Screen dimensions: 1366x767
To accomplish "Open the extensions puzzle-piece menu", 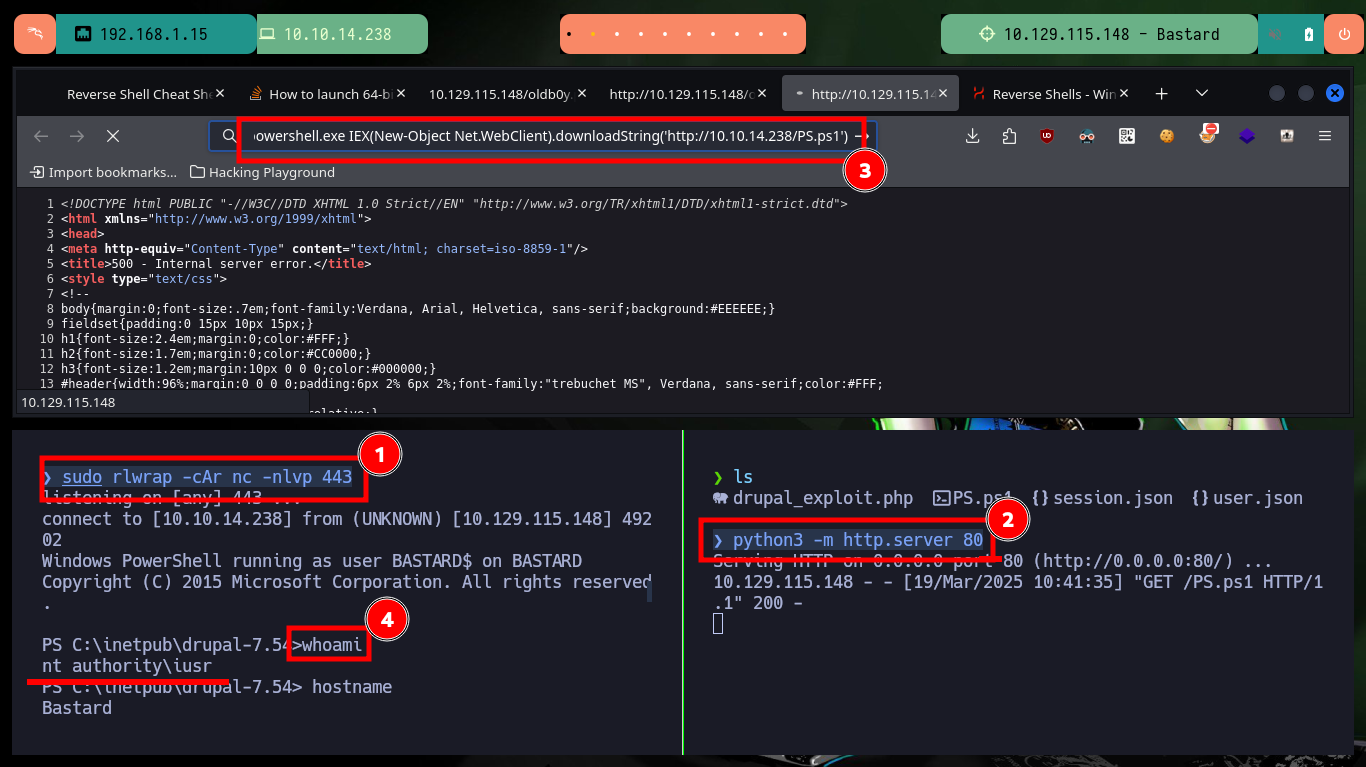I will 1008,136.
